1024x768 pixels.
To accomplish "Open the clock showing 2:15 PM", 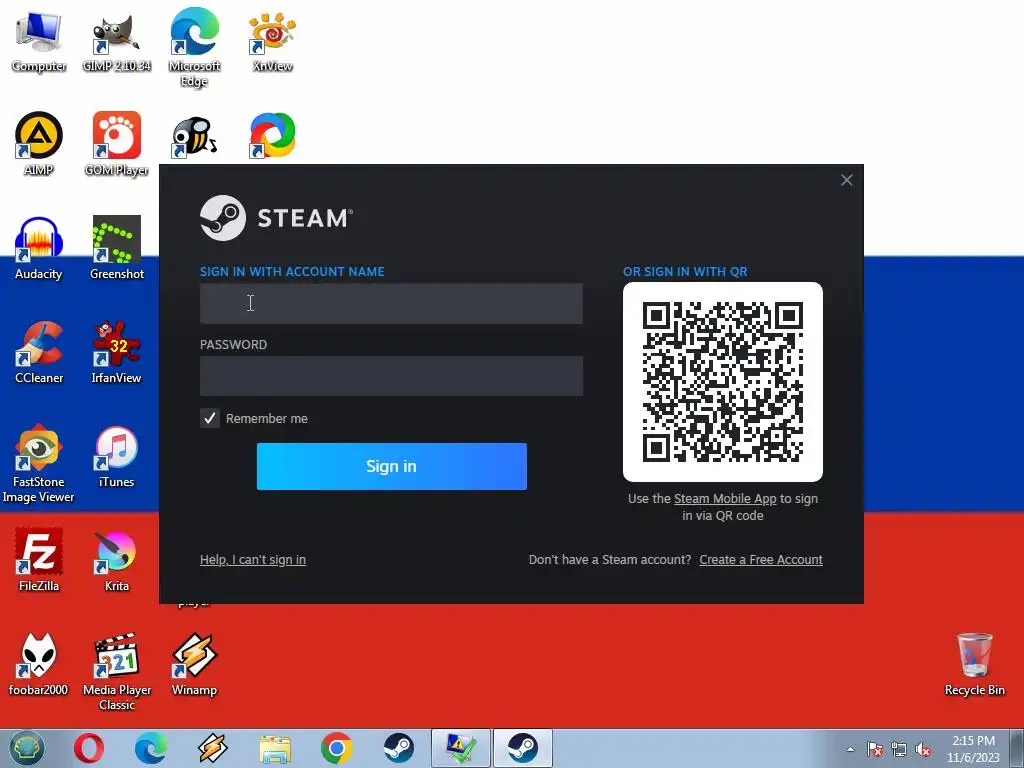I will pyautogui.click(x=973, y=749).
